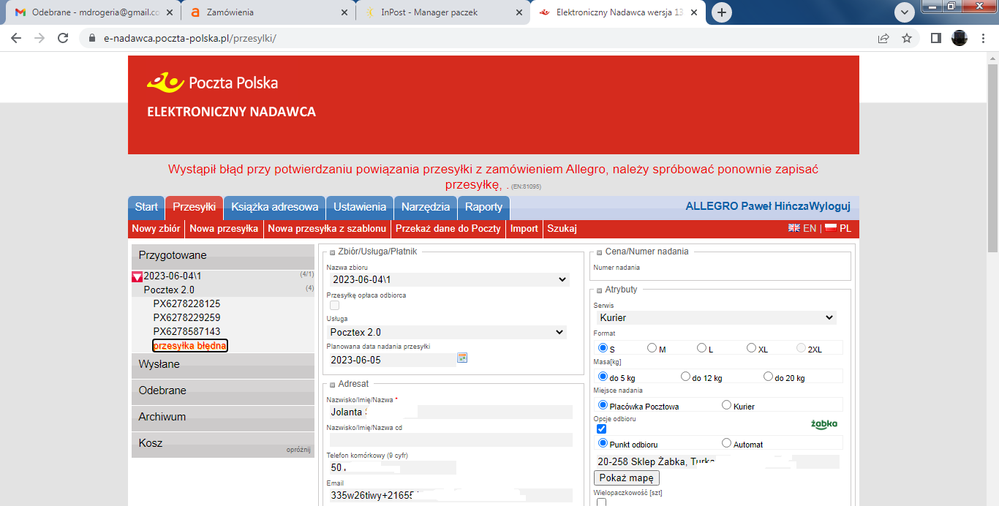999x506 pixels.
Task: Click Nowa przesyłka z szablonu
Action: (327, 228)
